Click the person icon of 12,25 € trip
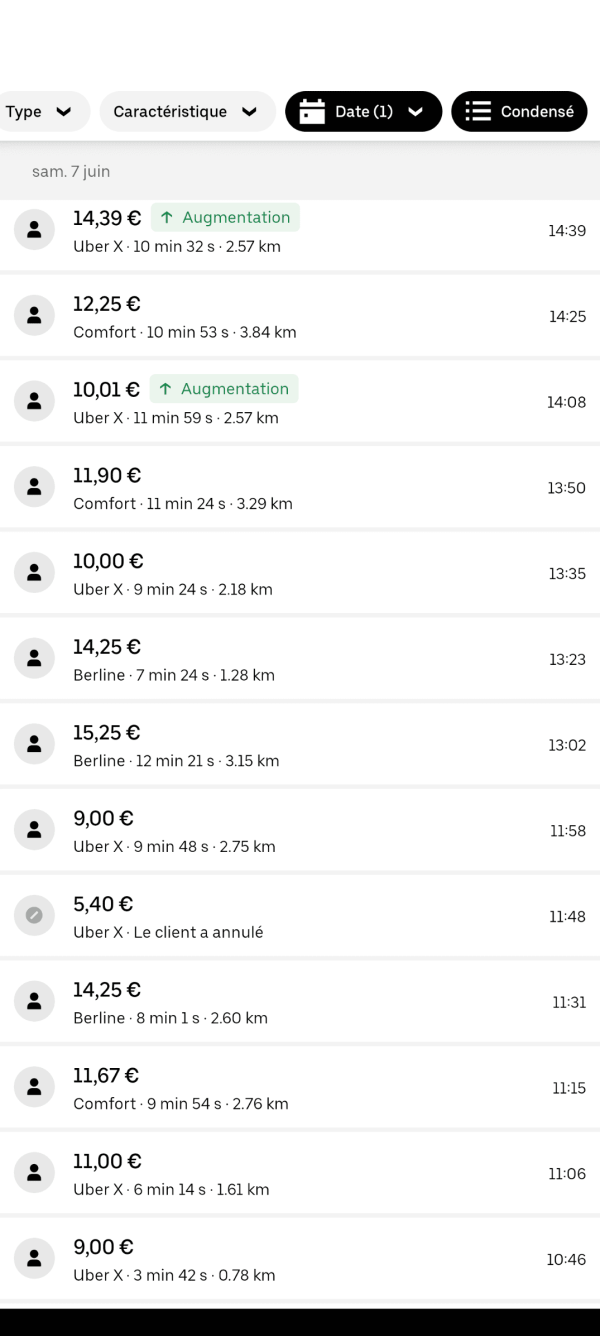 tap(34, 316)
